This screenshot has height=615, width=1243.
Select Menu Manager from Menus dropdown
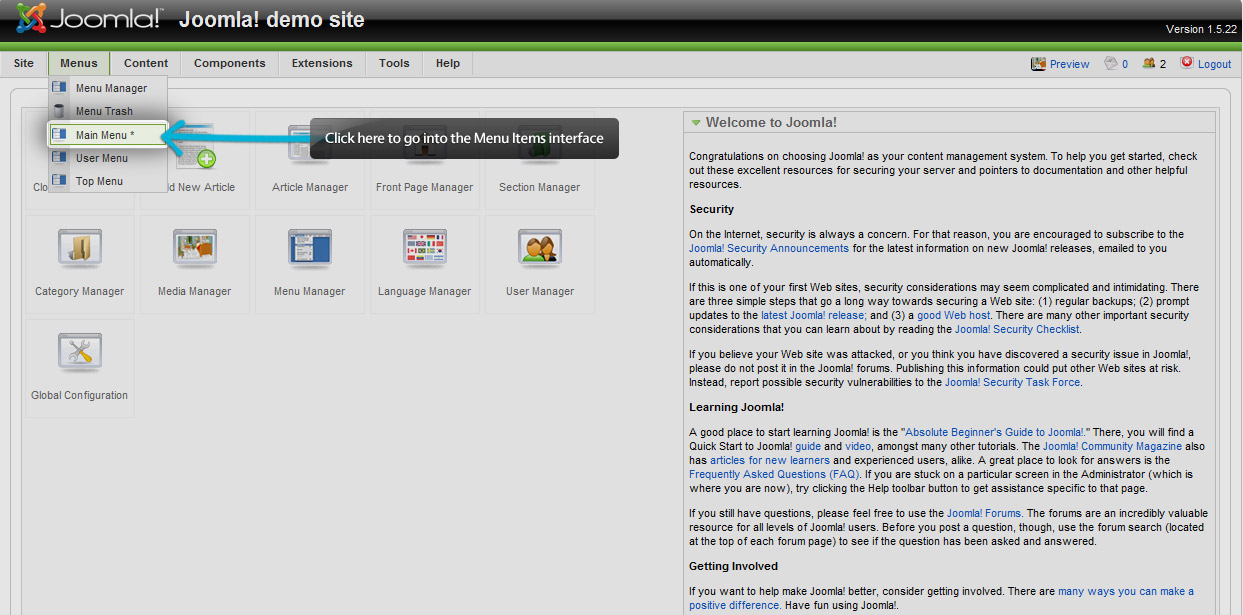108,88
